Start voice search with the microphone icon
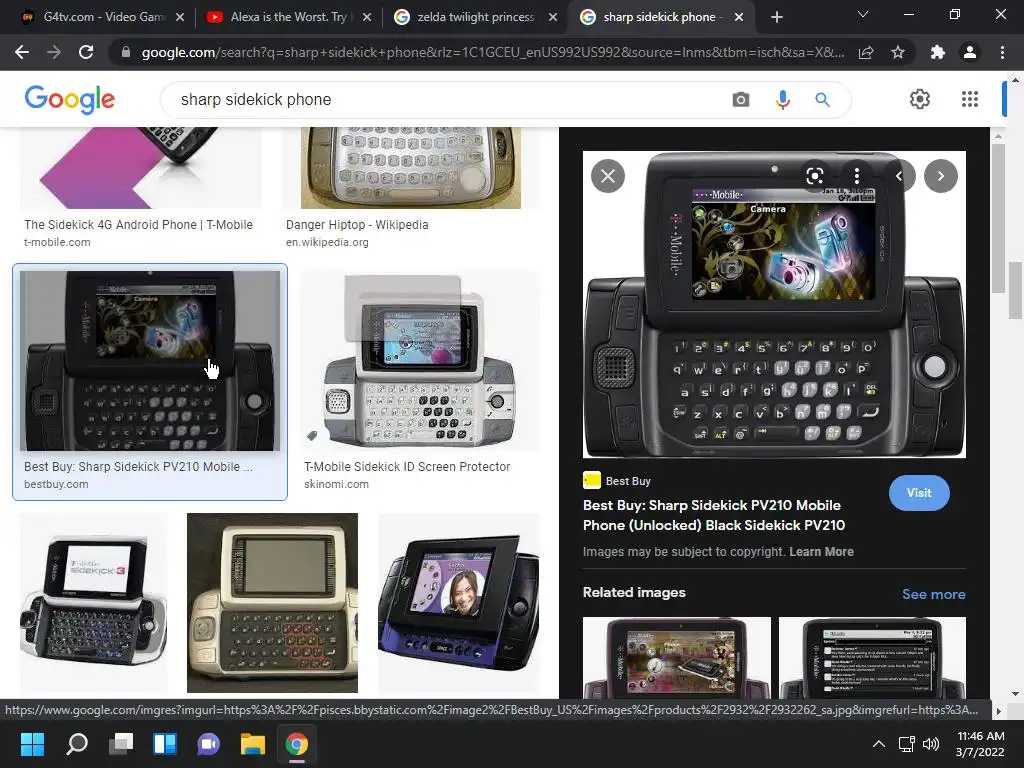 [782, 99]
